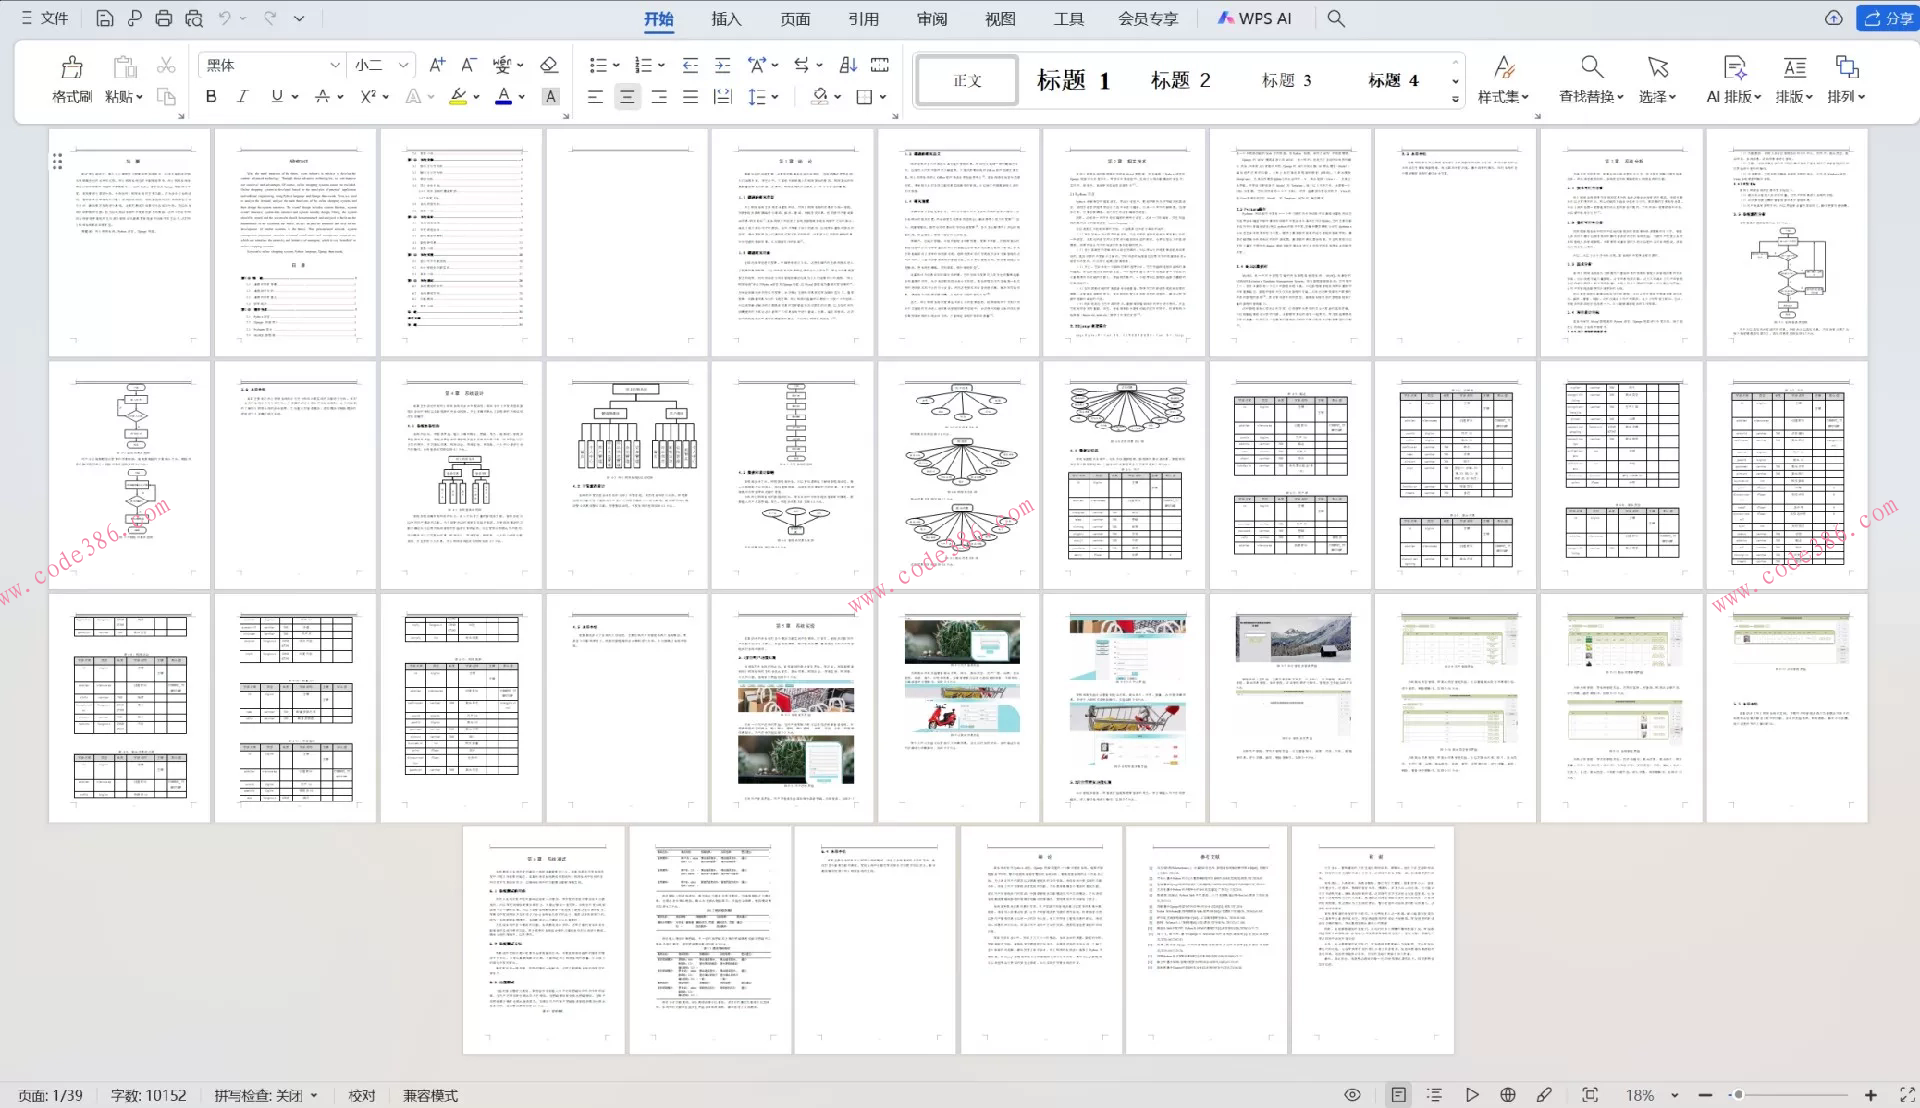Click the AI layout icon

[1733, 68]
